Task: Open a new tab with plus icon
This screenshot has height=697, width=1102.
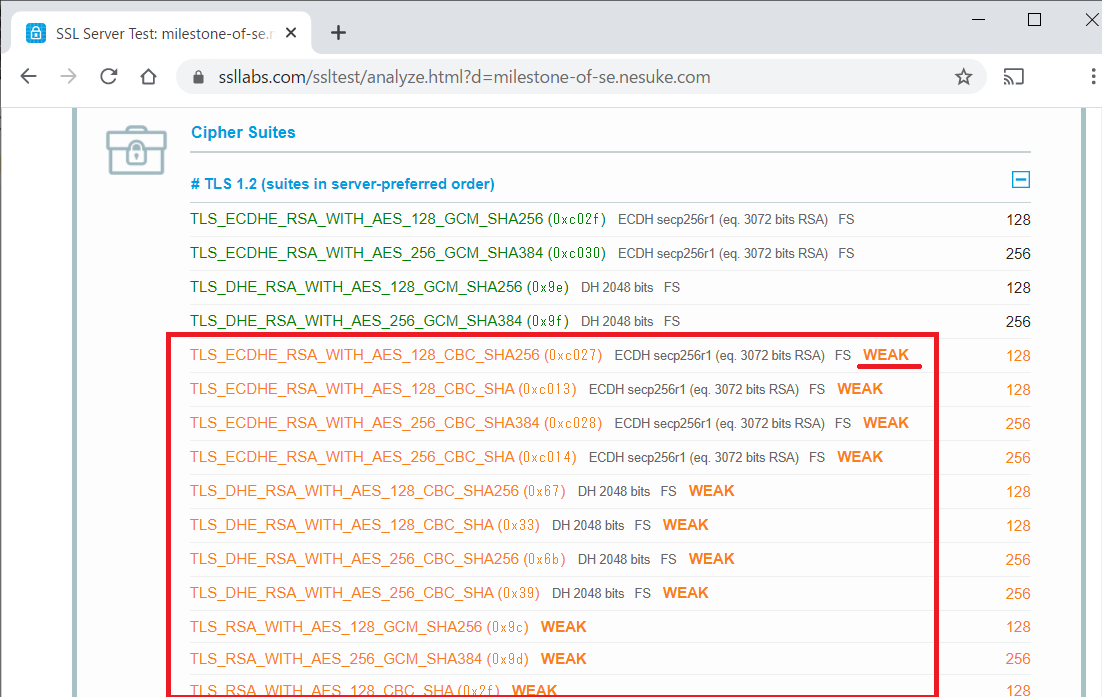Action: 338,33
